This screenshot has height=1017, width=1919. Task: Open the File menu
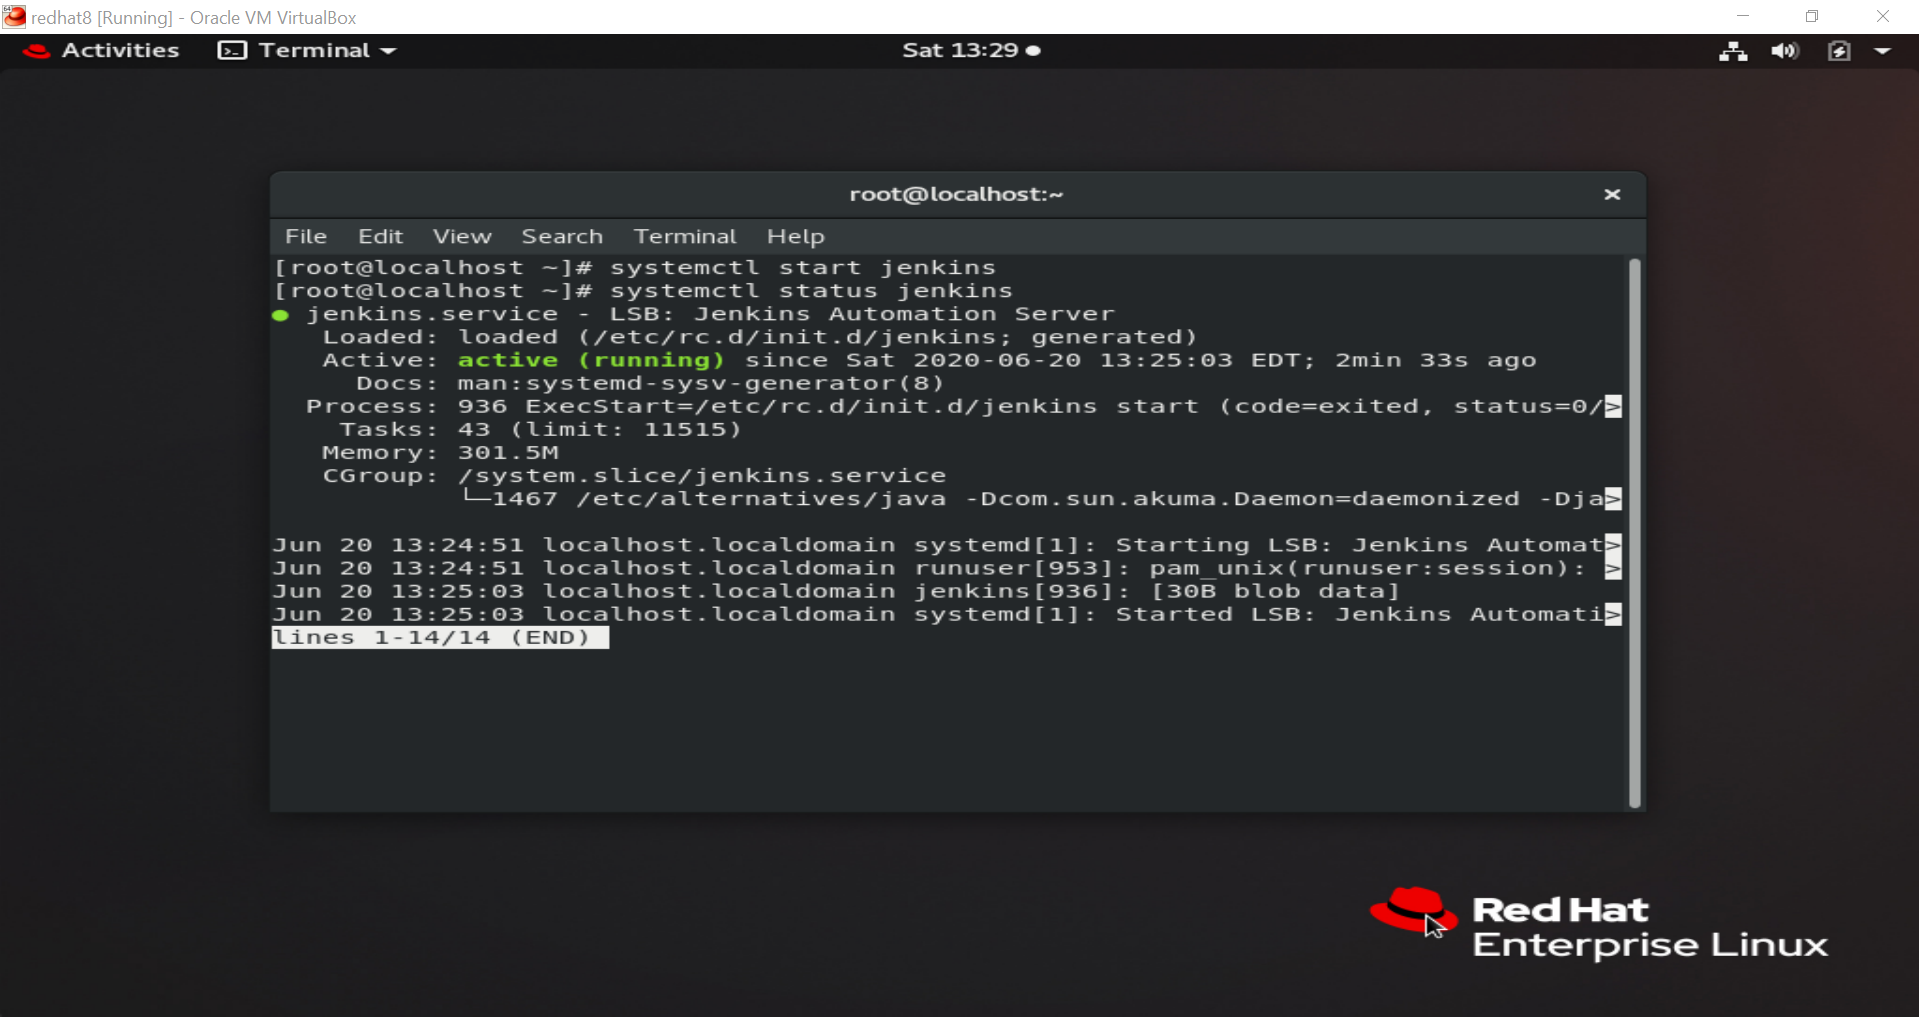point(306,237)
